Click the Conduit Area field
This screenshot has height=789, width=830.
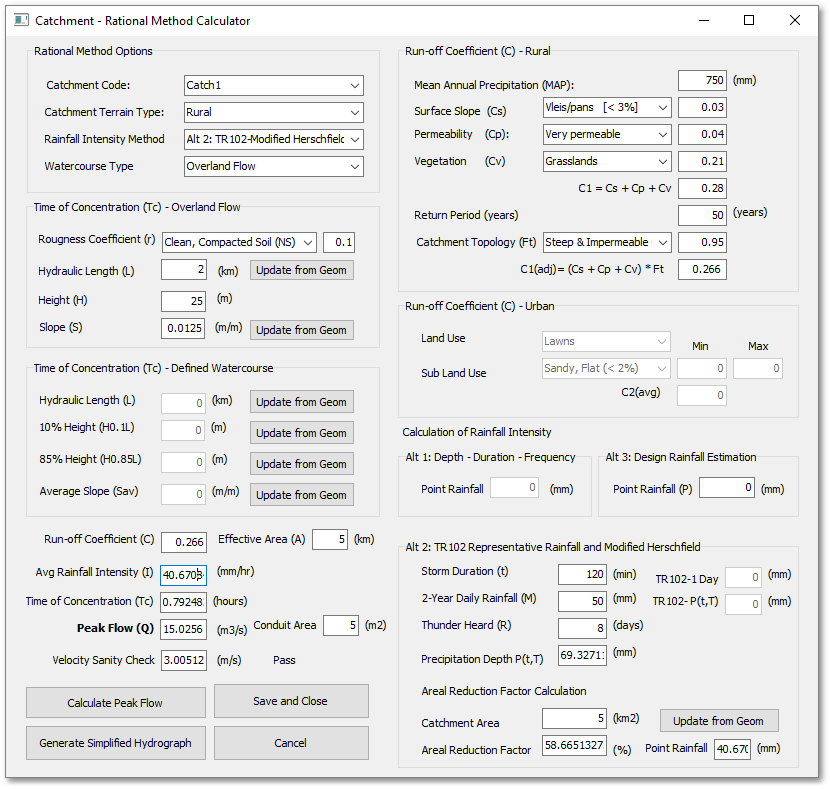341,626
